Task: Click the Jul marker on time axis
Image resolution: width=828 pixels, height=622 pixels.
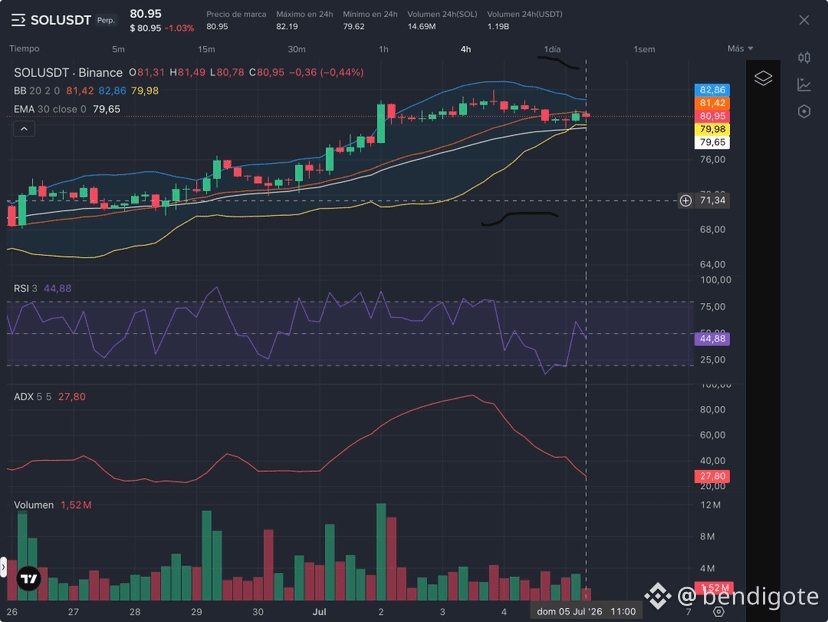Action: [319, 612]
